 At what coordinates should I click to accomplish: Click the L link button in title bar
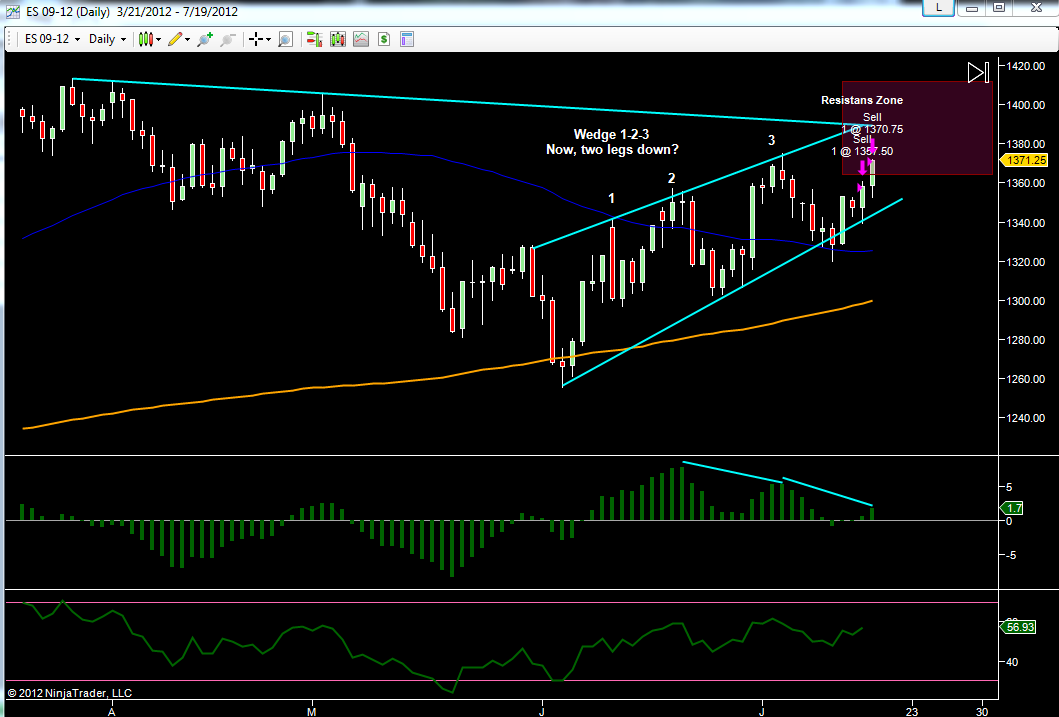click(x=939, y=7)
